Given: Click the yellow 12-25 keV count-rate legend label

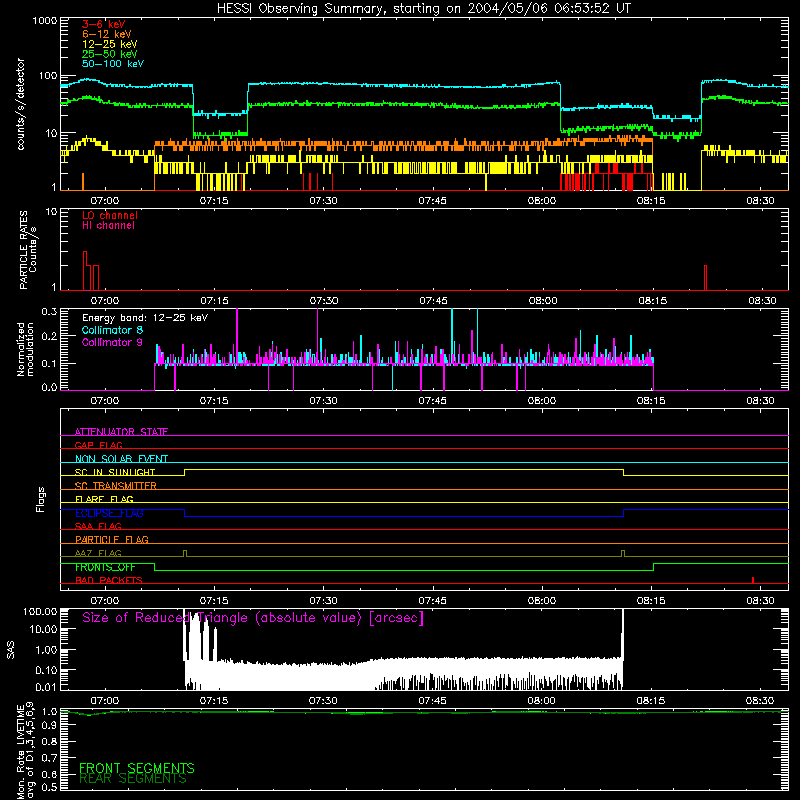Looking at the screenshot, I should [109, 44].
